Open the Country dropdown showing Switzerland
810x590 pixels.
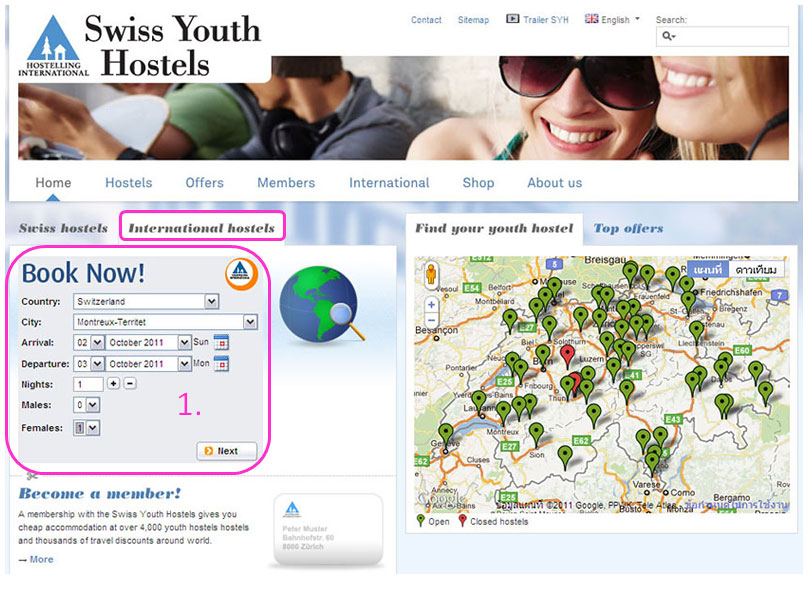tap(146, 301)
